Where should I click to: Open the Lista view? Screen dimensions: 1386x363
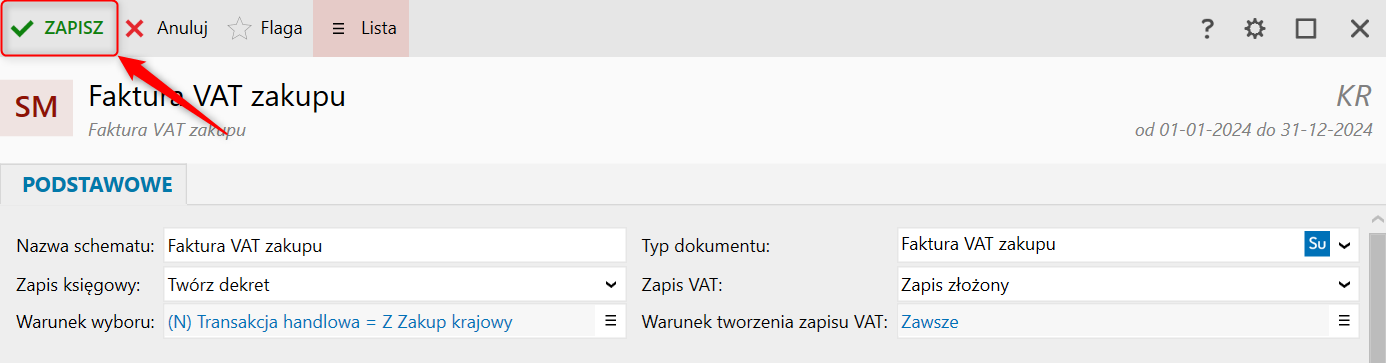pos(361,28)
